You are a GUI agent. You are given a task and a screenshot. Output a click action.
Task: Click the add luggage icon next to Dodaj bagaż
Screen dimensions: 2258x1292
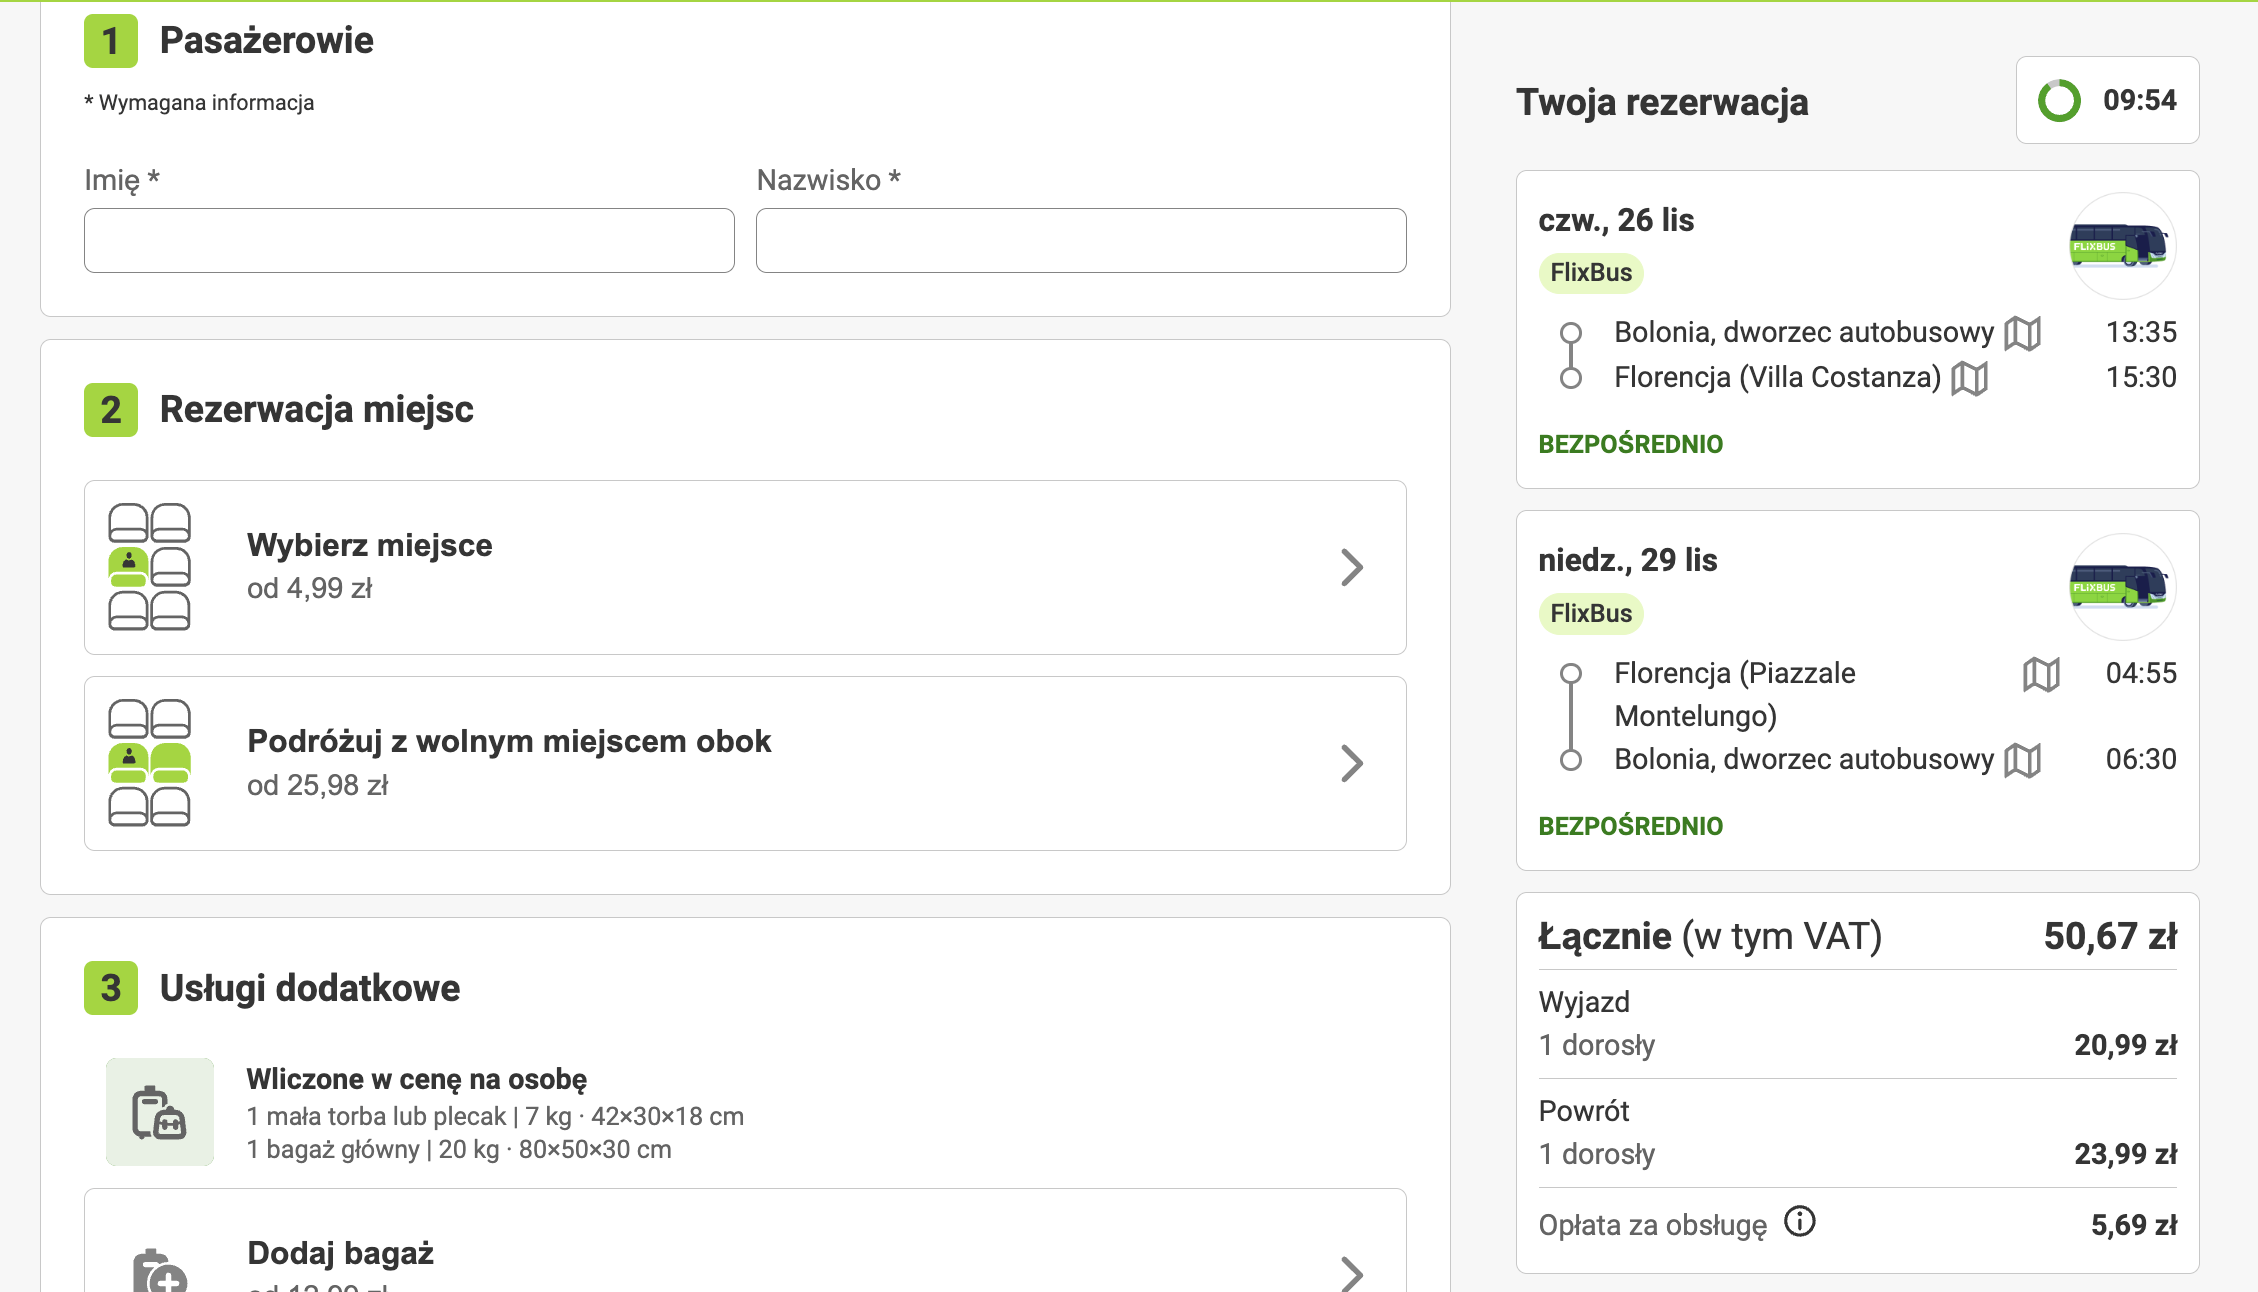tap(160, 1270)
